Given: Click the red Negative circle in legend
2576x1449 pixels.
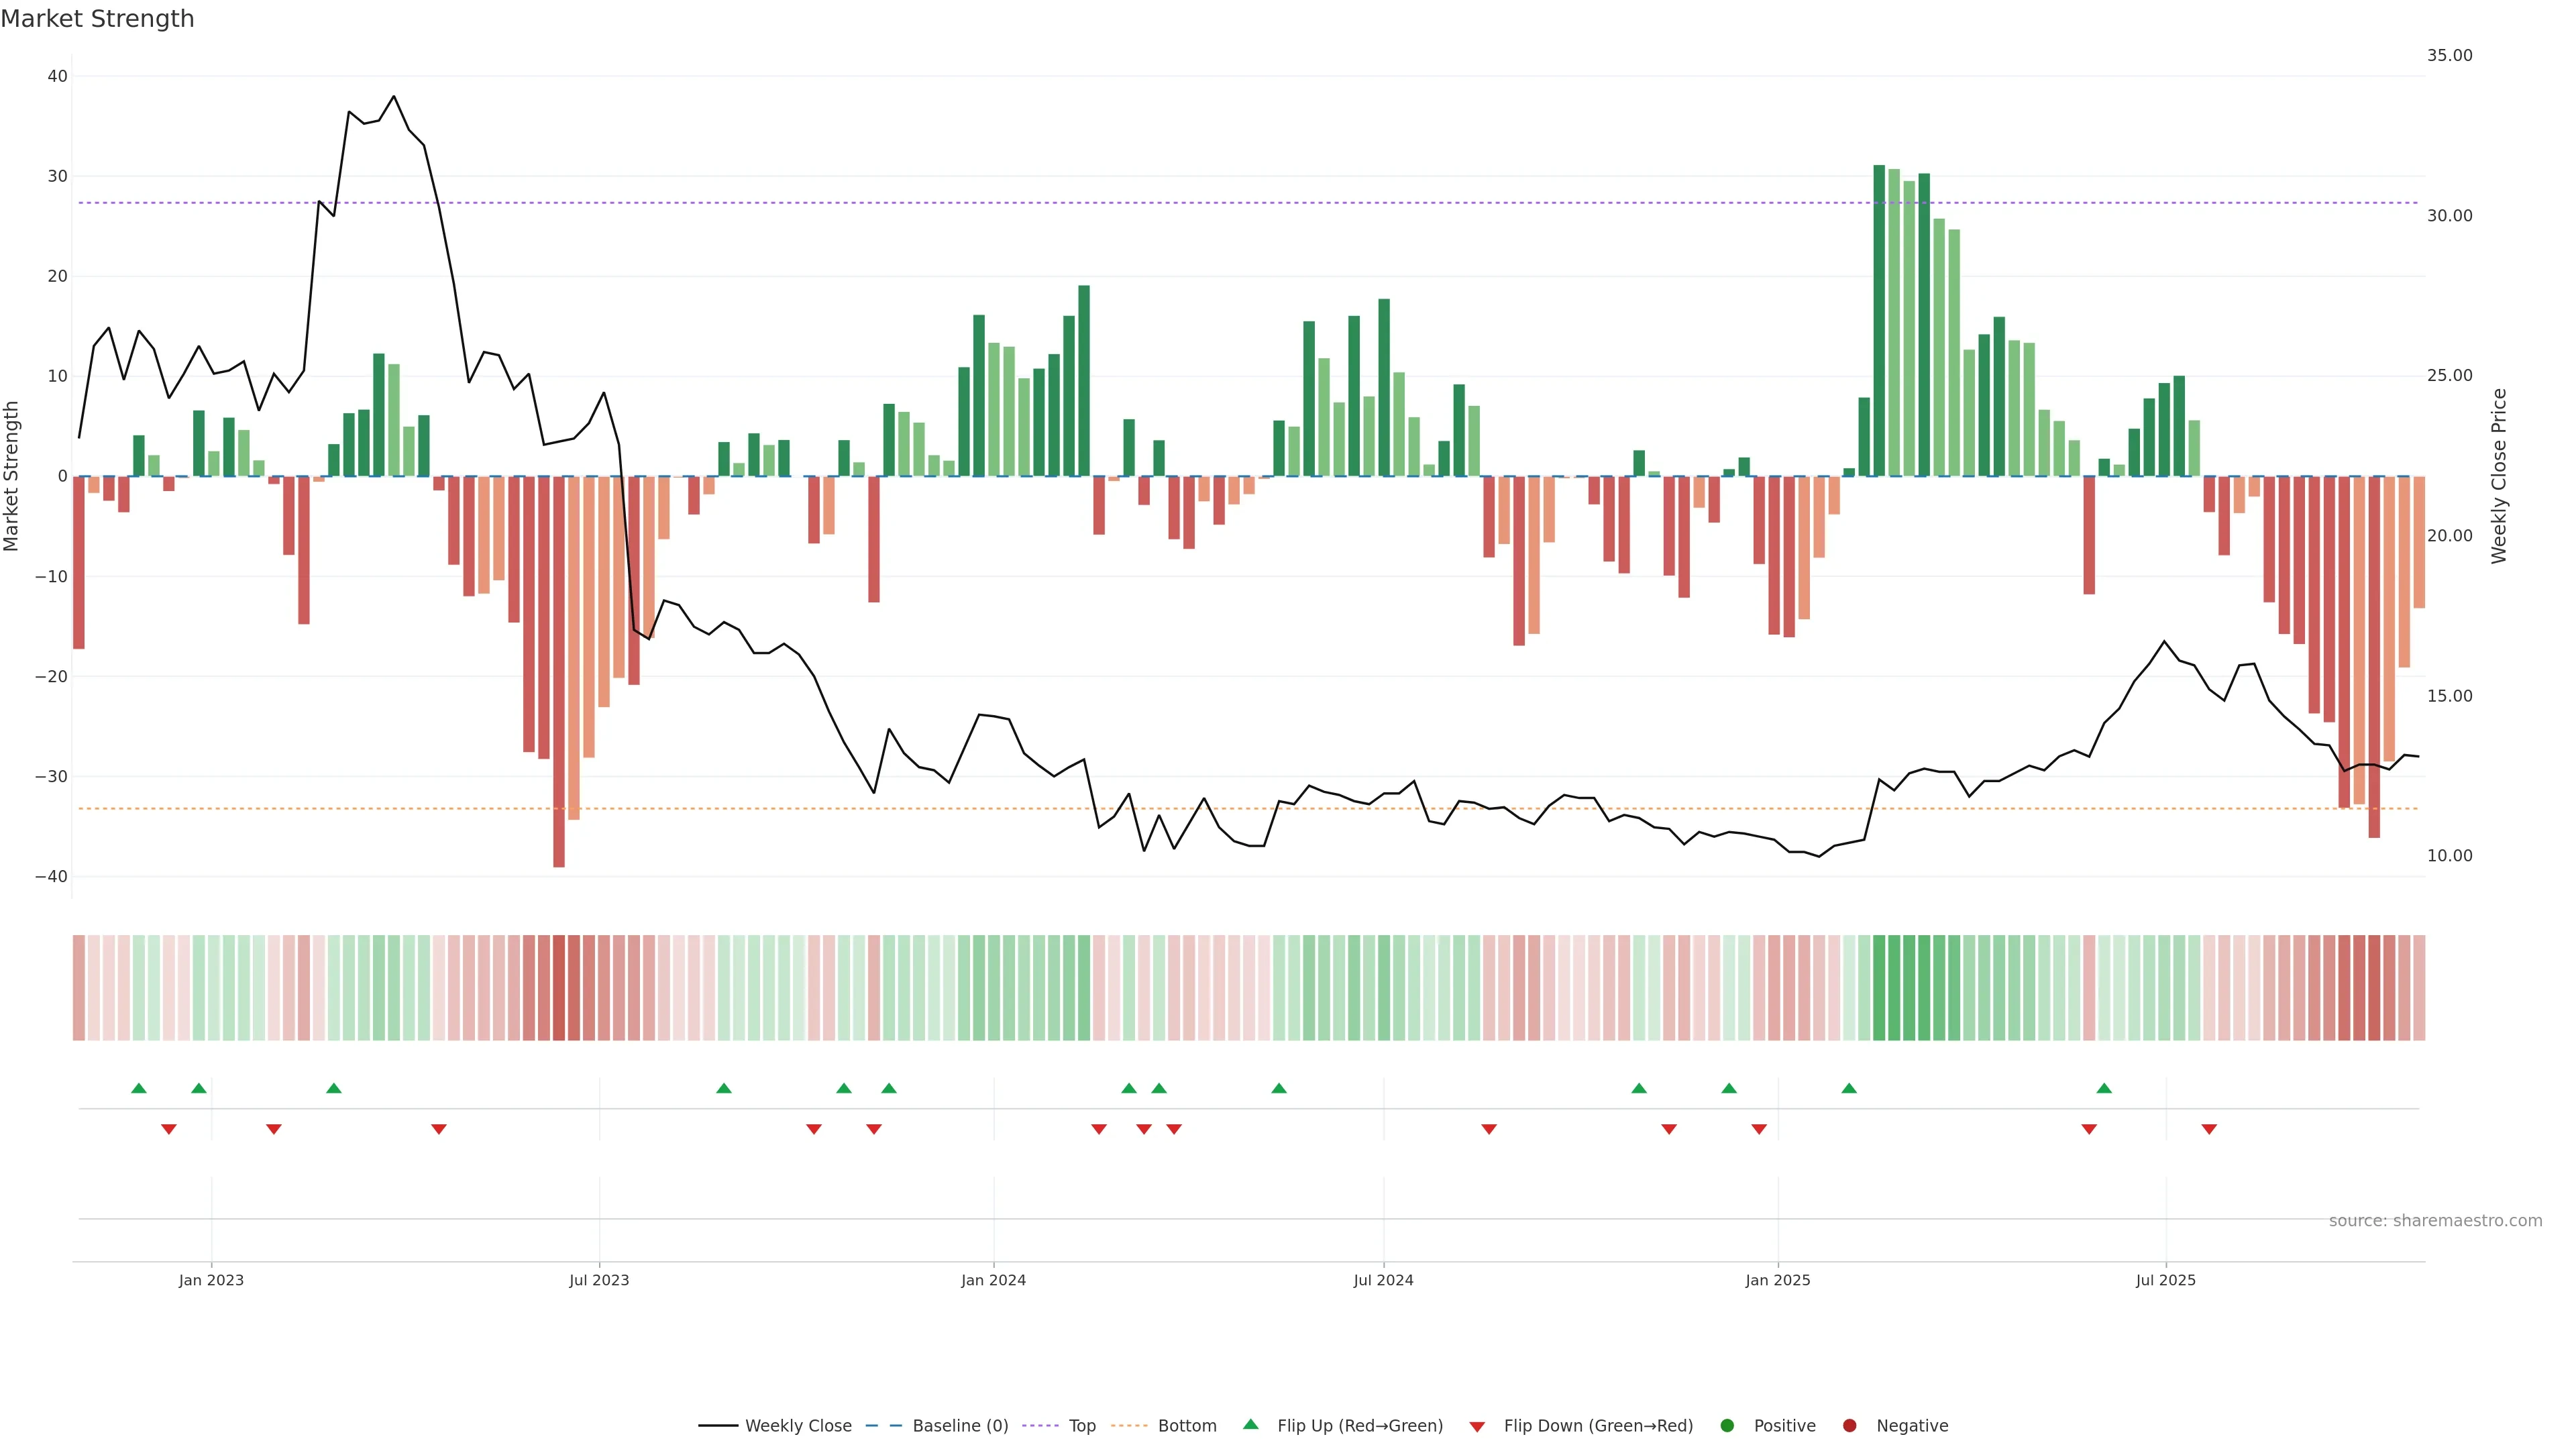Looking at the screenshot, I should (1849, 1426).
